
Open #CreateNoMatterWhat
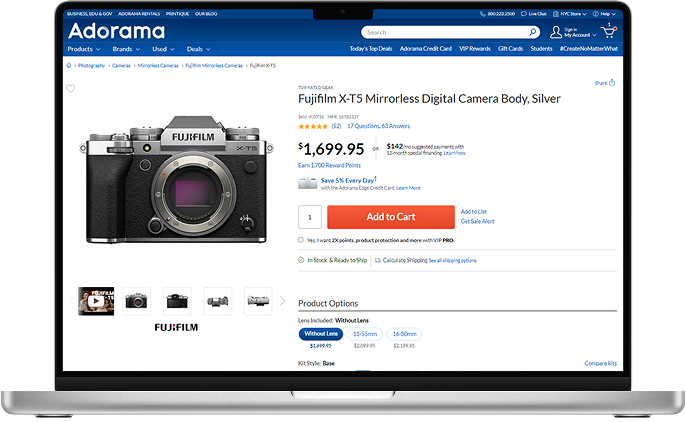589,49
